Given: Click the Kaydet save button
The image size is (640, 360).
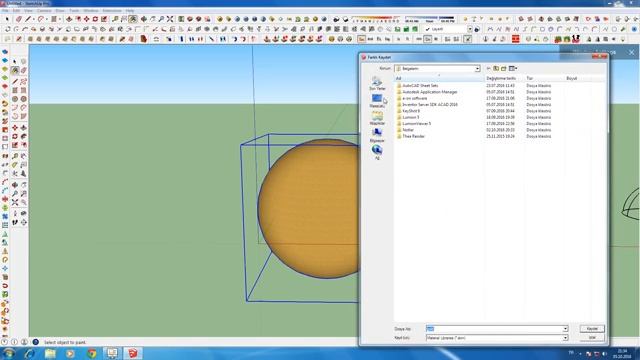Looking at the screenshot, I should (592, 329).
